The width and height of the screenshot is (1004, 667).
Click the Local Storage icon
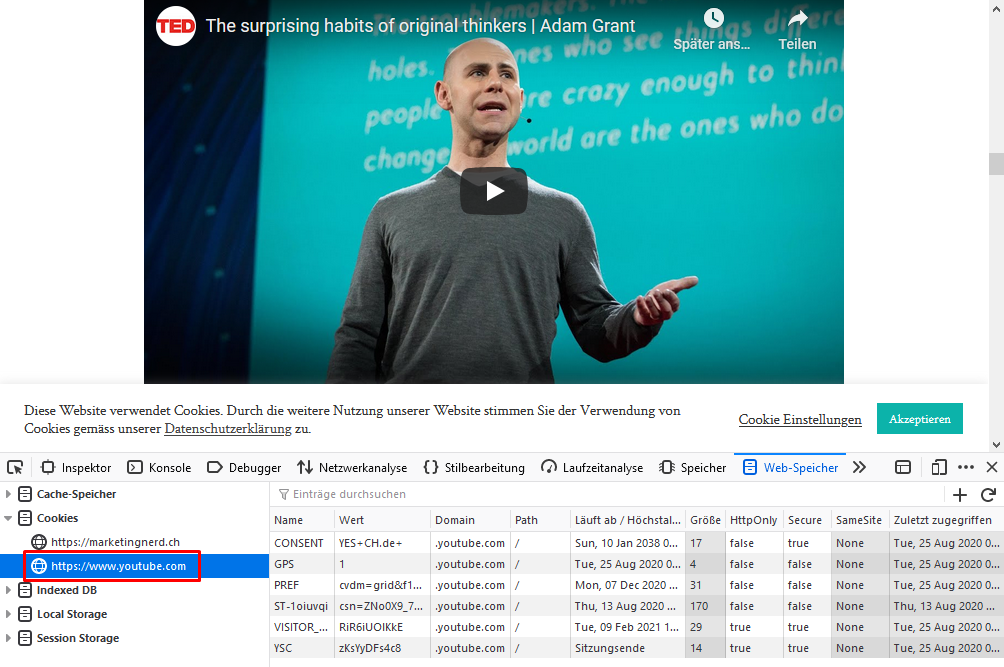tap(25, 614)
